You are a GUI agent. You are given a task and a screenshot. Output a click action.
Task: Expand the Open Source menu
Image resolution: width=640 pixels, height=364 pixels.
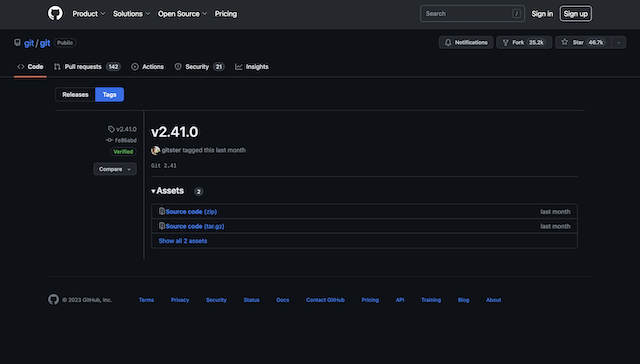click(182, 14)
